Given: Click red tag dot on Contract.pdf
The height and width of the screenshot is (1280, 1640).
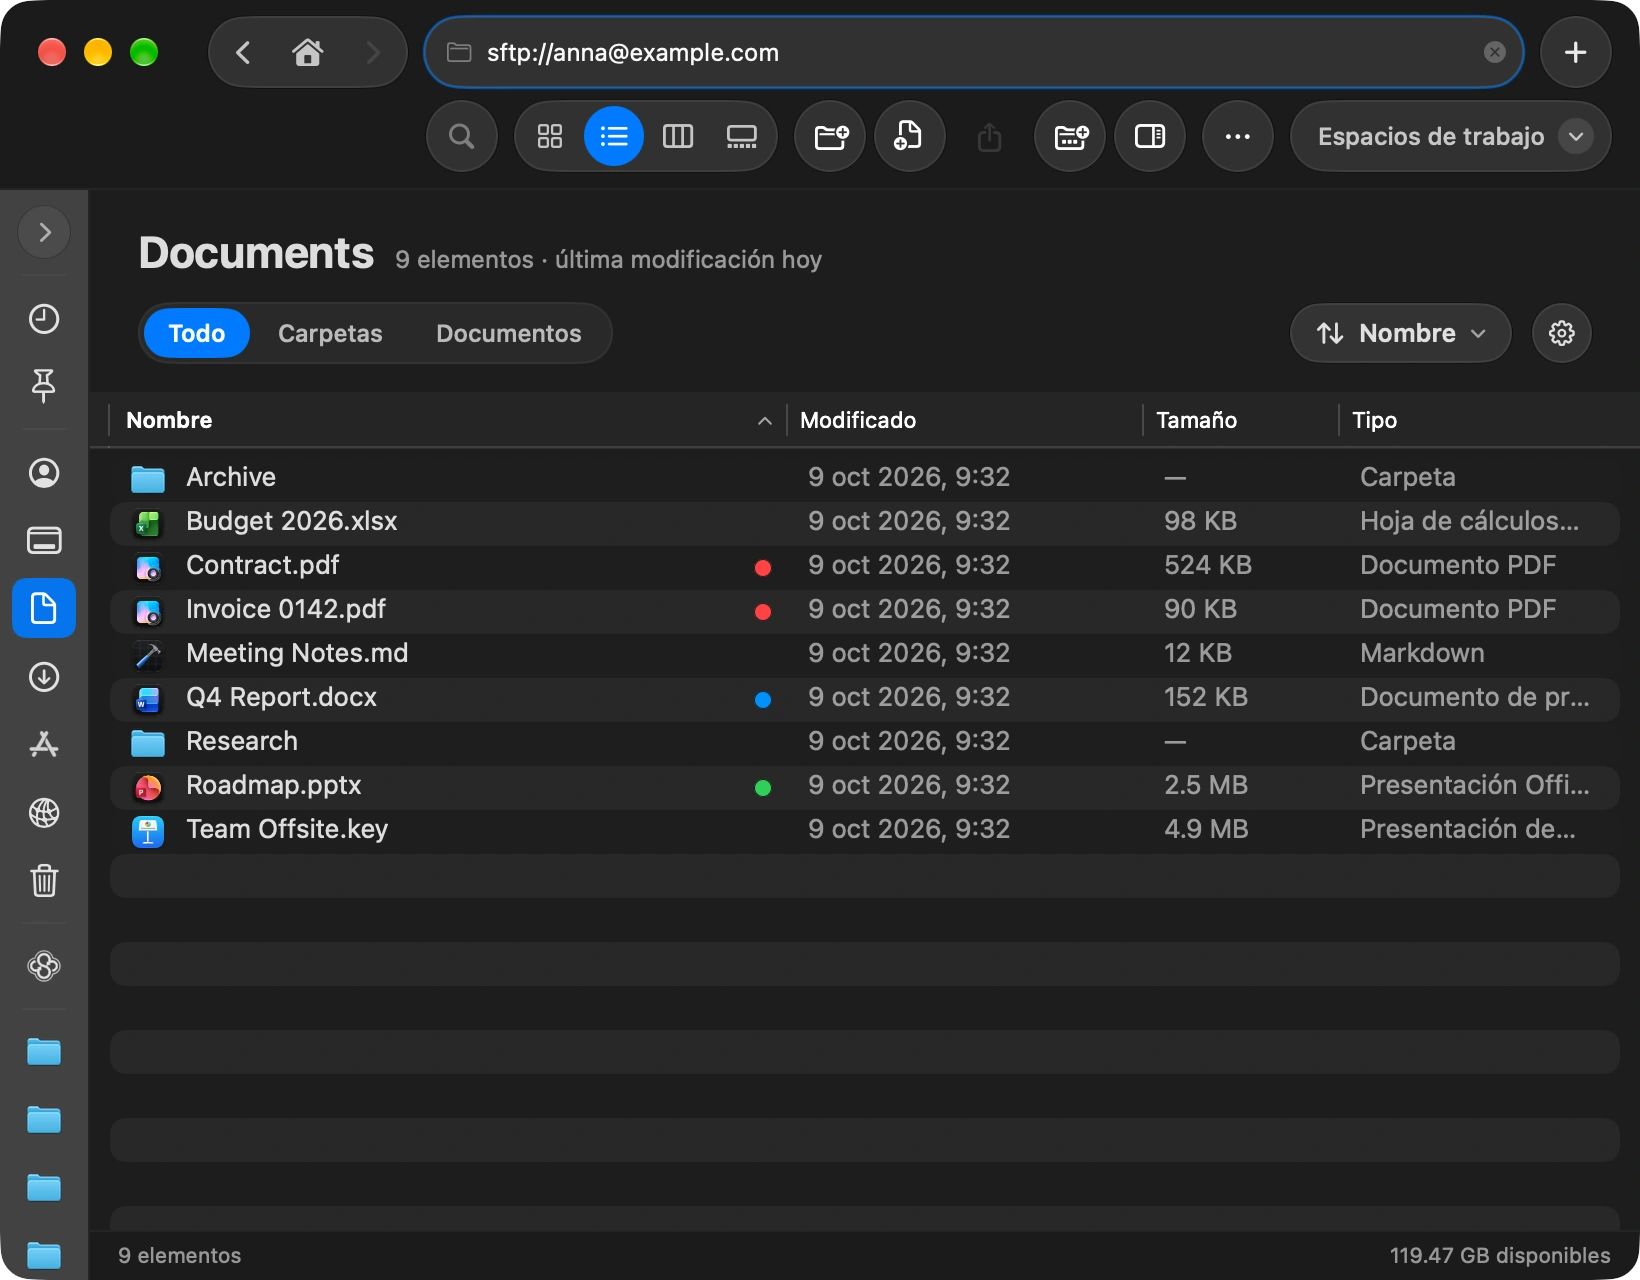Looking at the screenshot, I should pos(762,568).
